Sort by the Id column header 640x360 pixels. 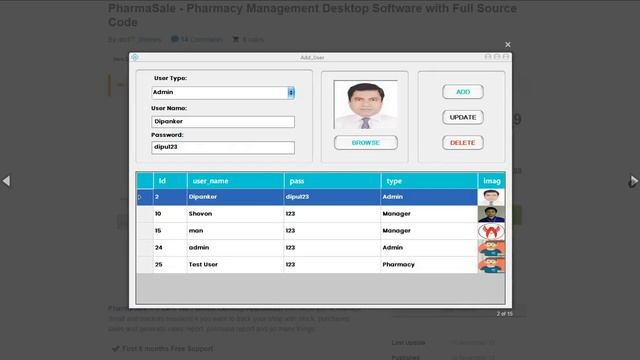(x=170, y=181)
